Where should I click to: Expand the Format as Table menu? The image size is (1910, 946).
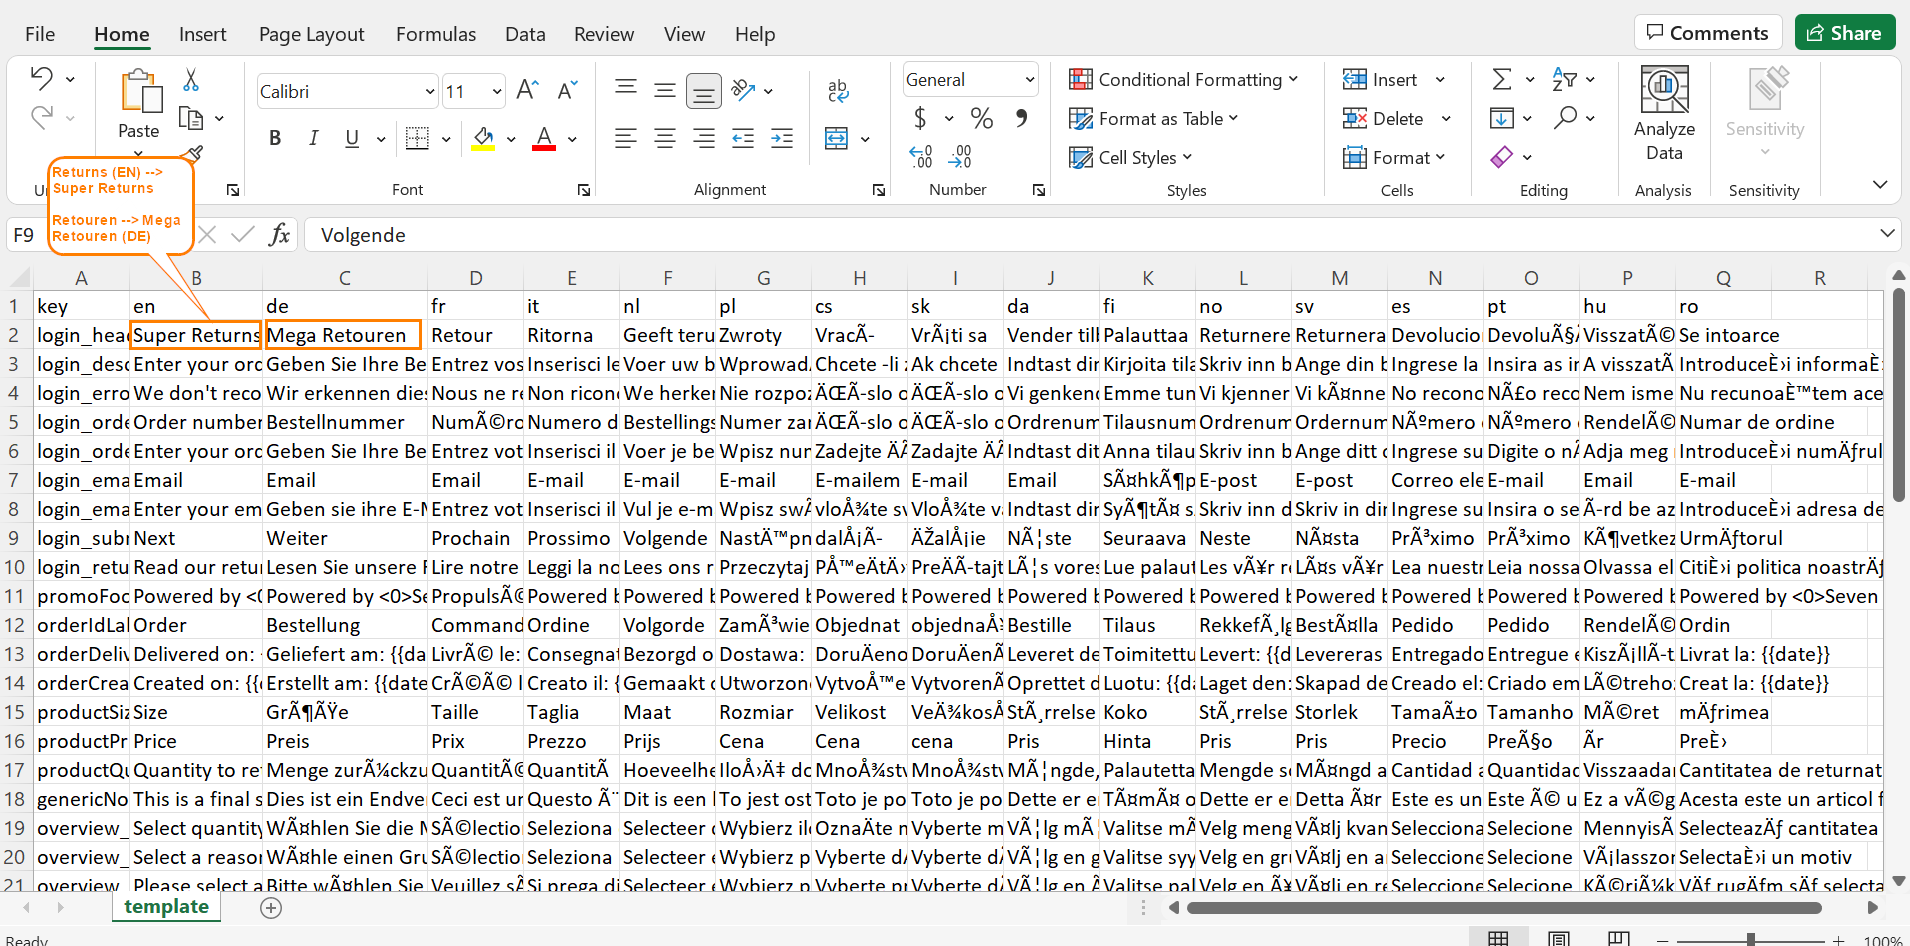click(1154, 118)
